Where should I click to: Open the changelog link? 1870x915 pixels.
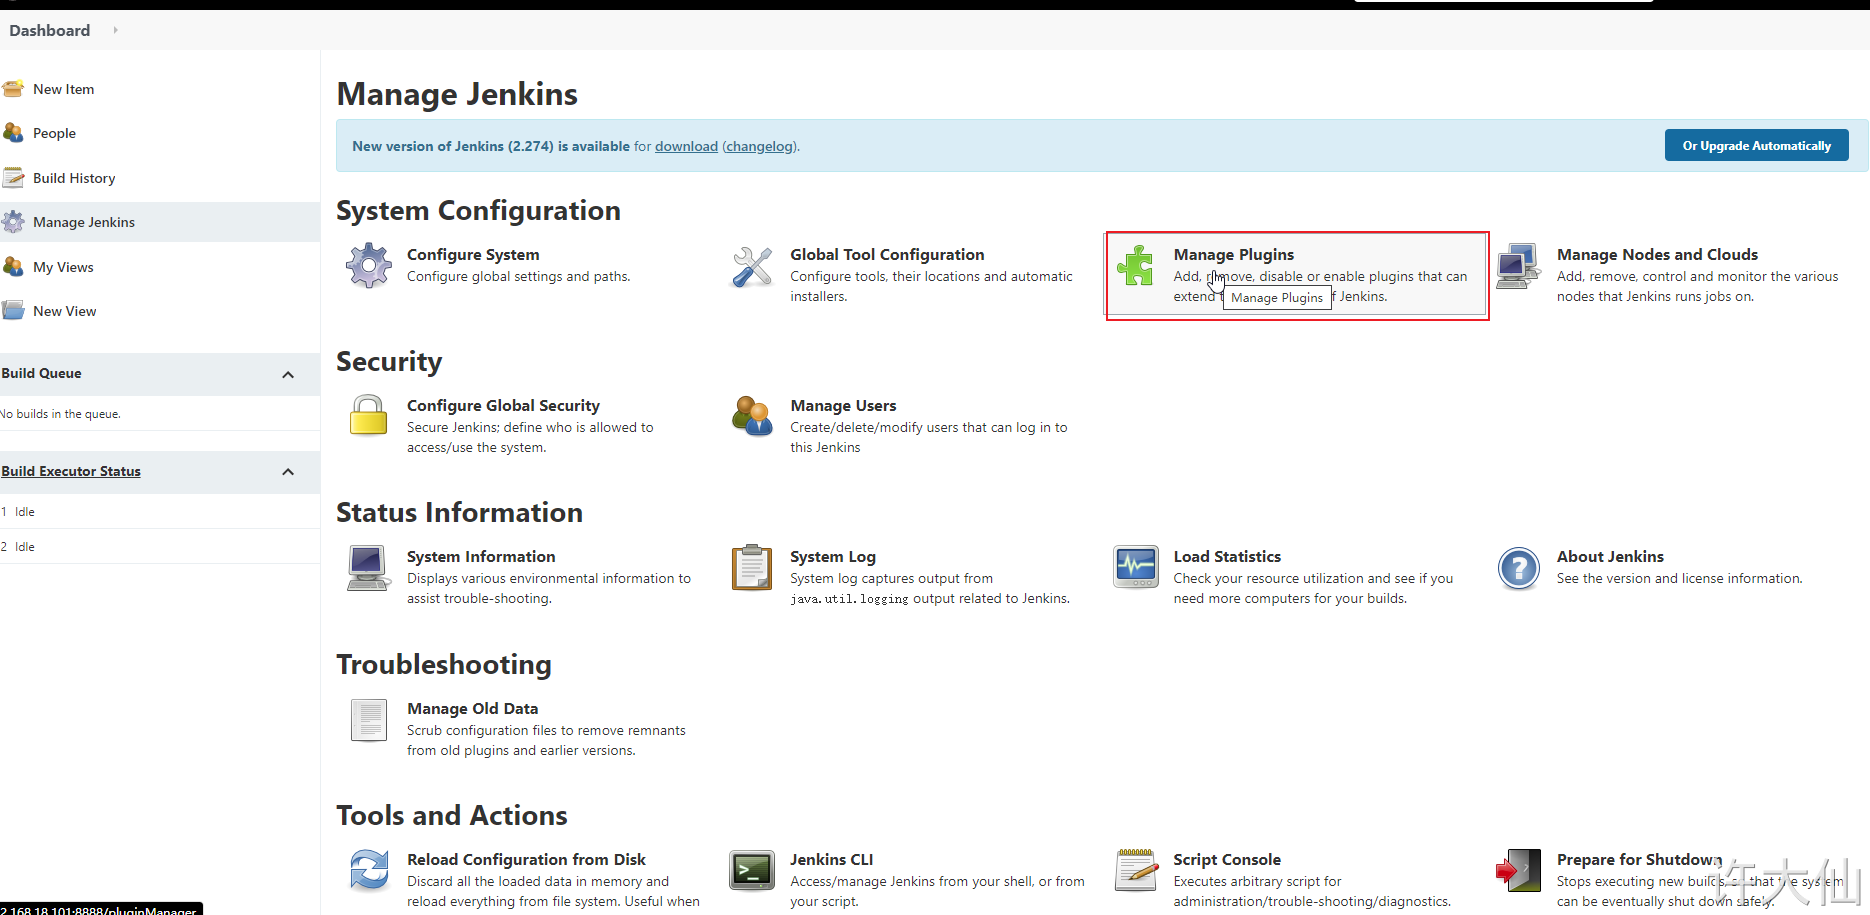pyautogui.click(x=760, y=146)
